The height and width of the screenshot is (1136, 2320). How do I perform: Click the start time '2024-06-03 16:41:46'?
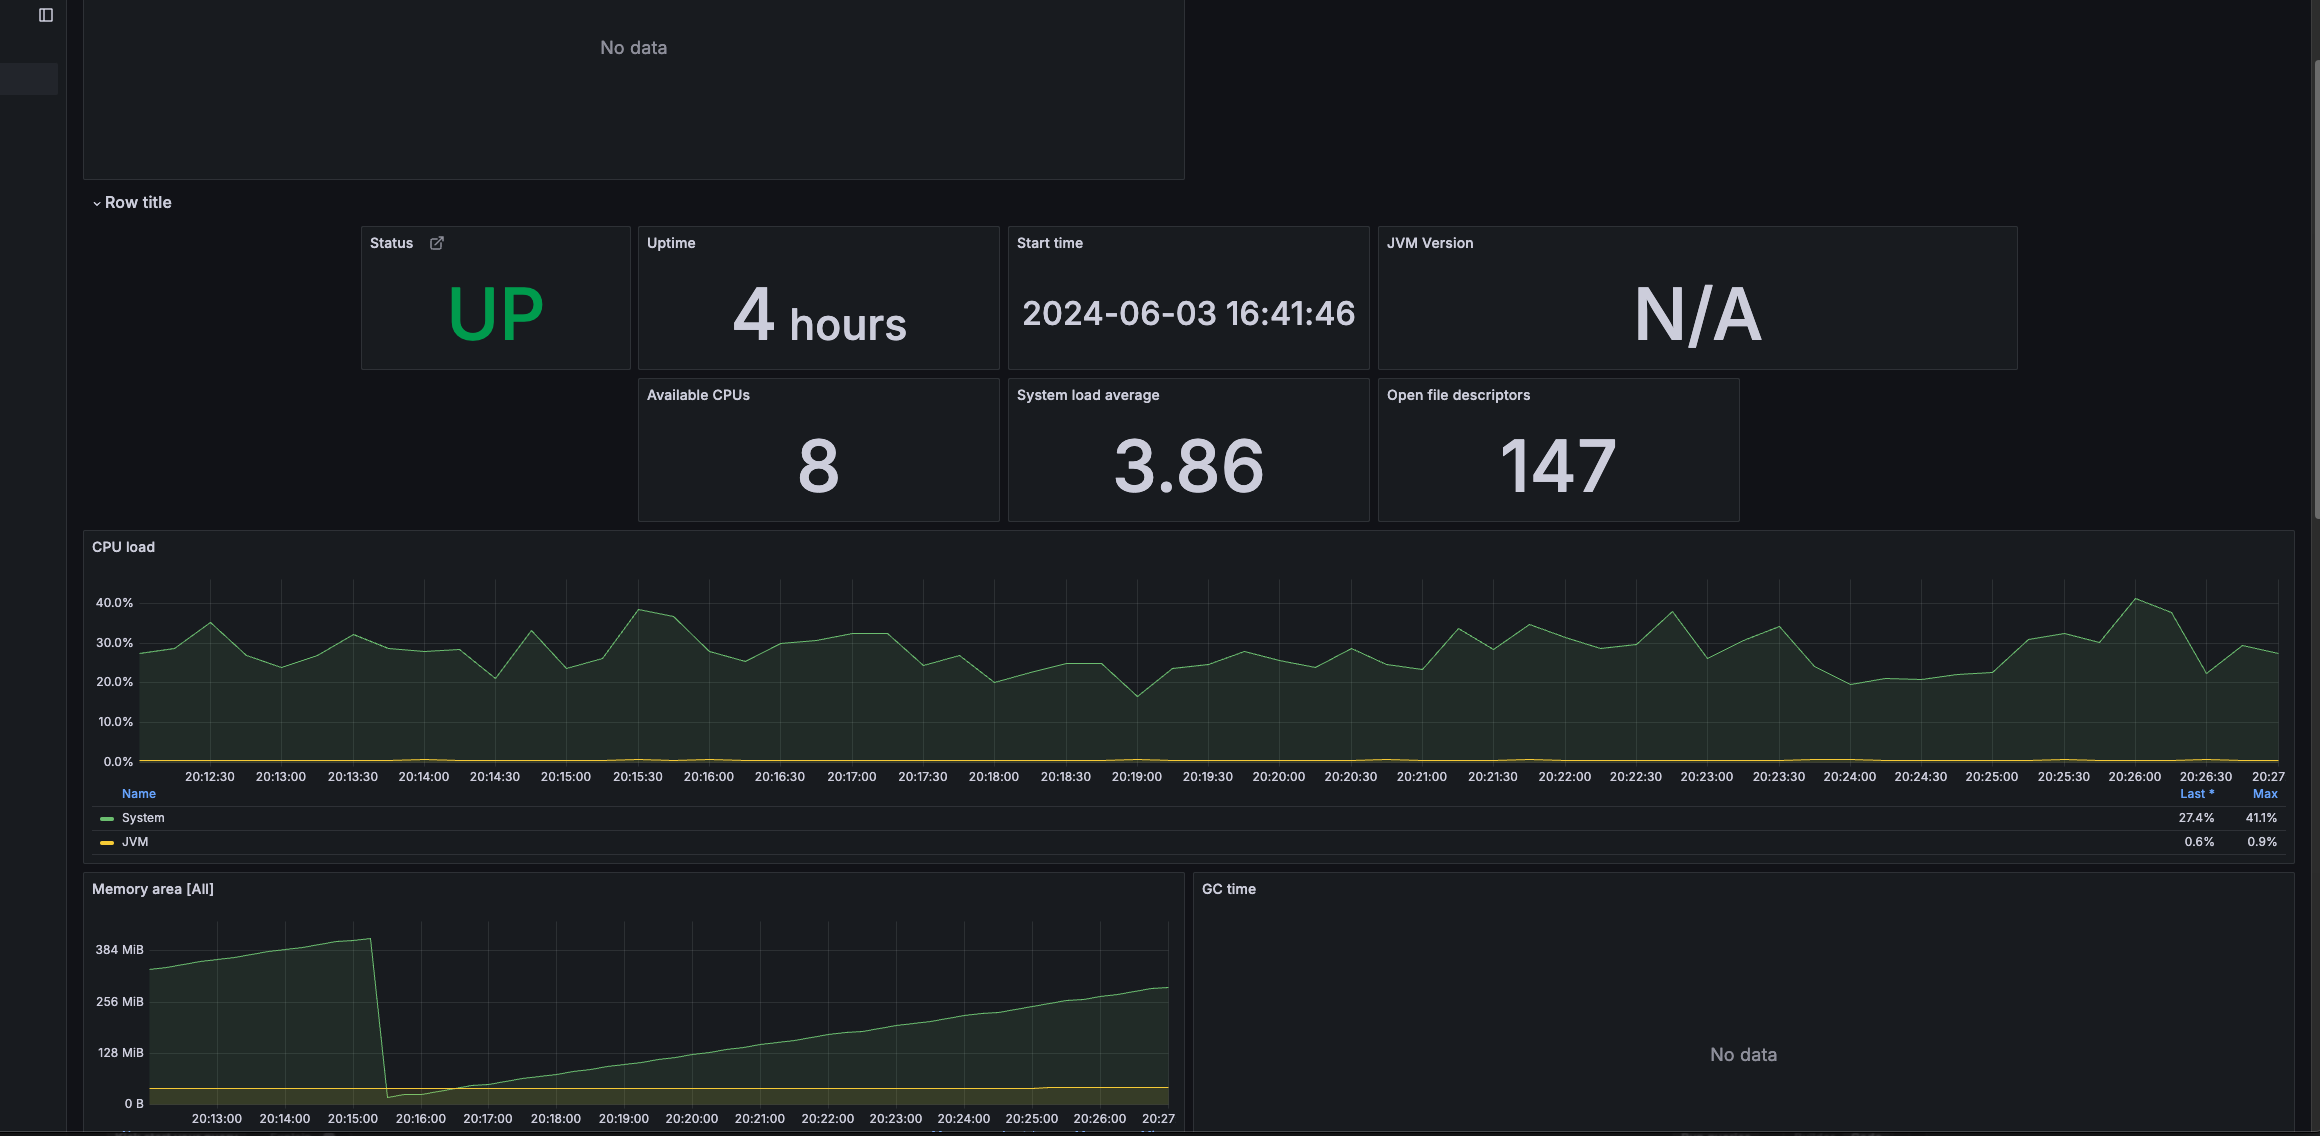pyautogui.click(x=1188, y=314)
